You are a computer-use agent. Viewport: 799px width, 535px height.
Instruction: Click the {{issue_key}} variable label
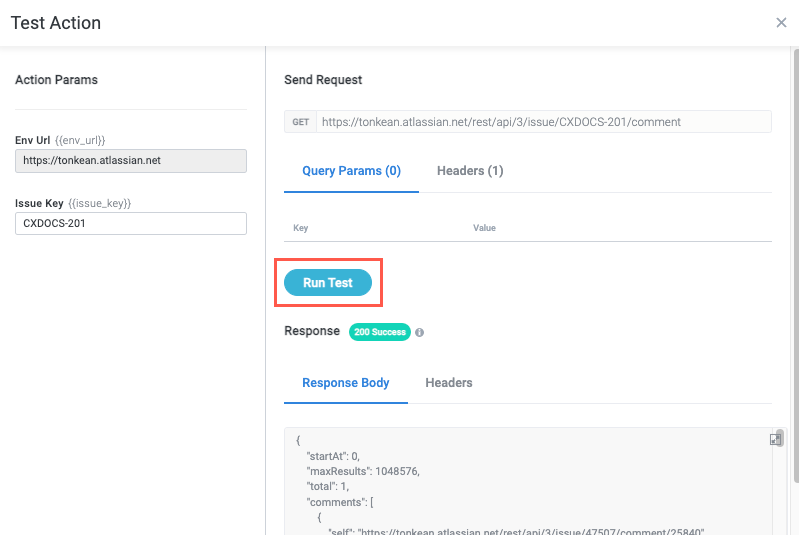tap(99, 203)
